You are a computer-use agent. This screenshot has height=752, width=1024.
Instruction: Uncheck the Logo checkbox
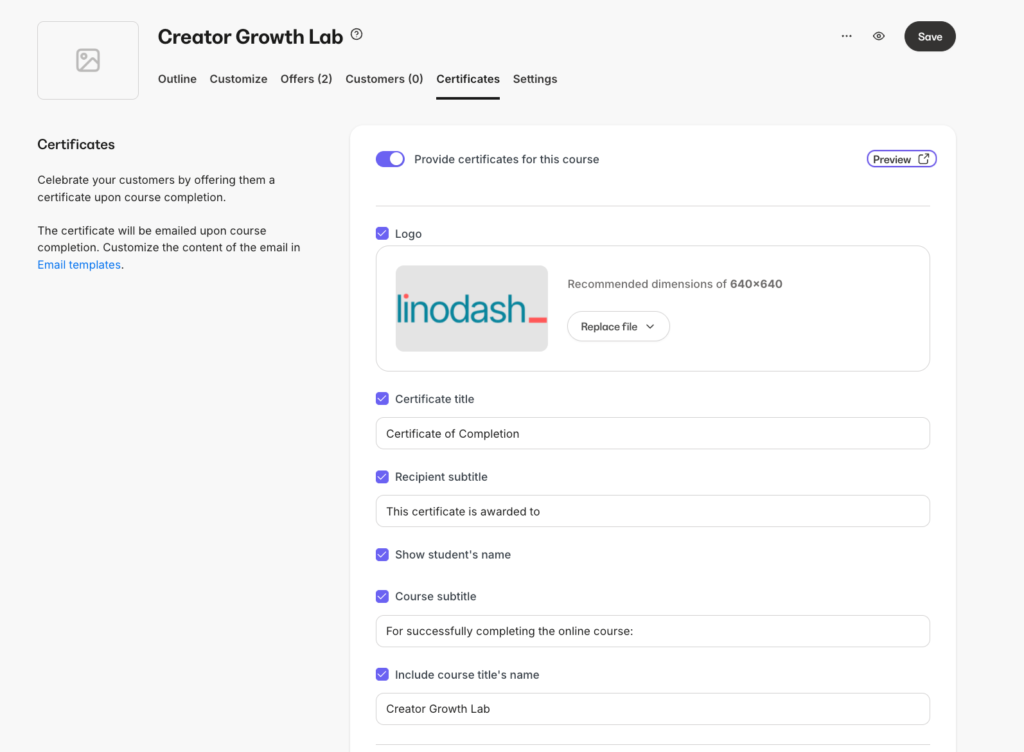coord(382,233)
